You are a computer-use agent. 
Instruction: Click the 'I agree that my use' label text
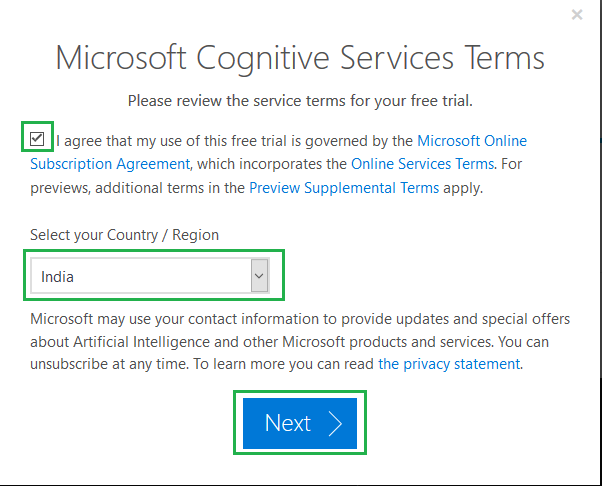(x=235, y=141)
